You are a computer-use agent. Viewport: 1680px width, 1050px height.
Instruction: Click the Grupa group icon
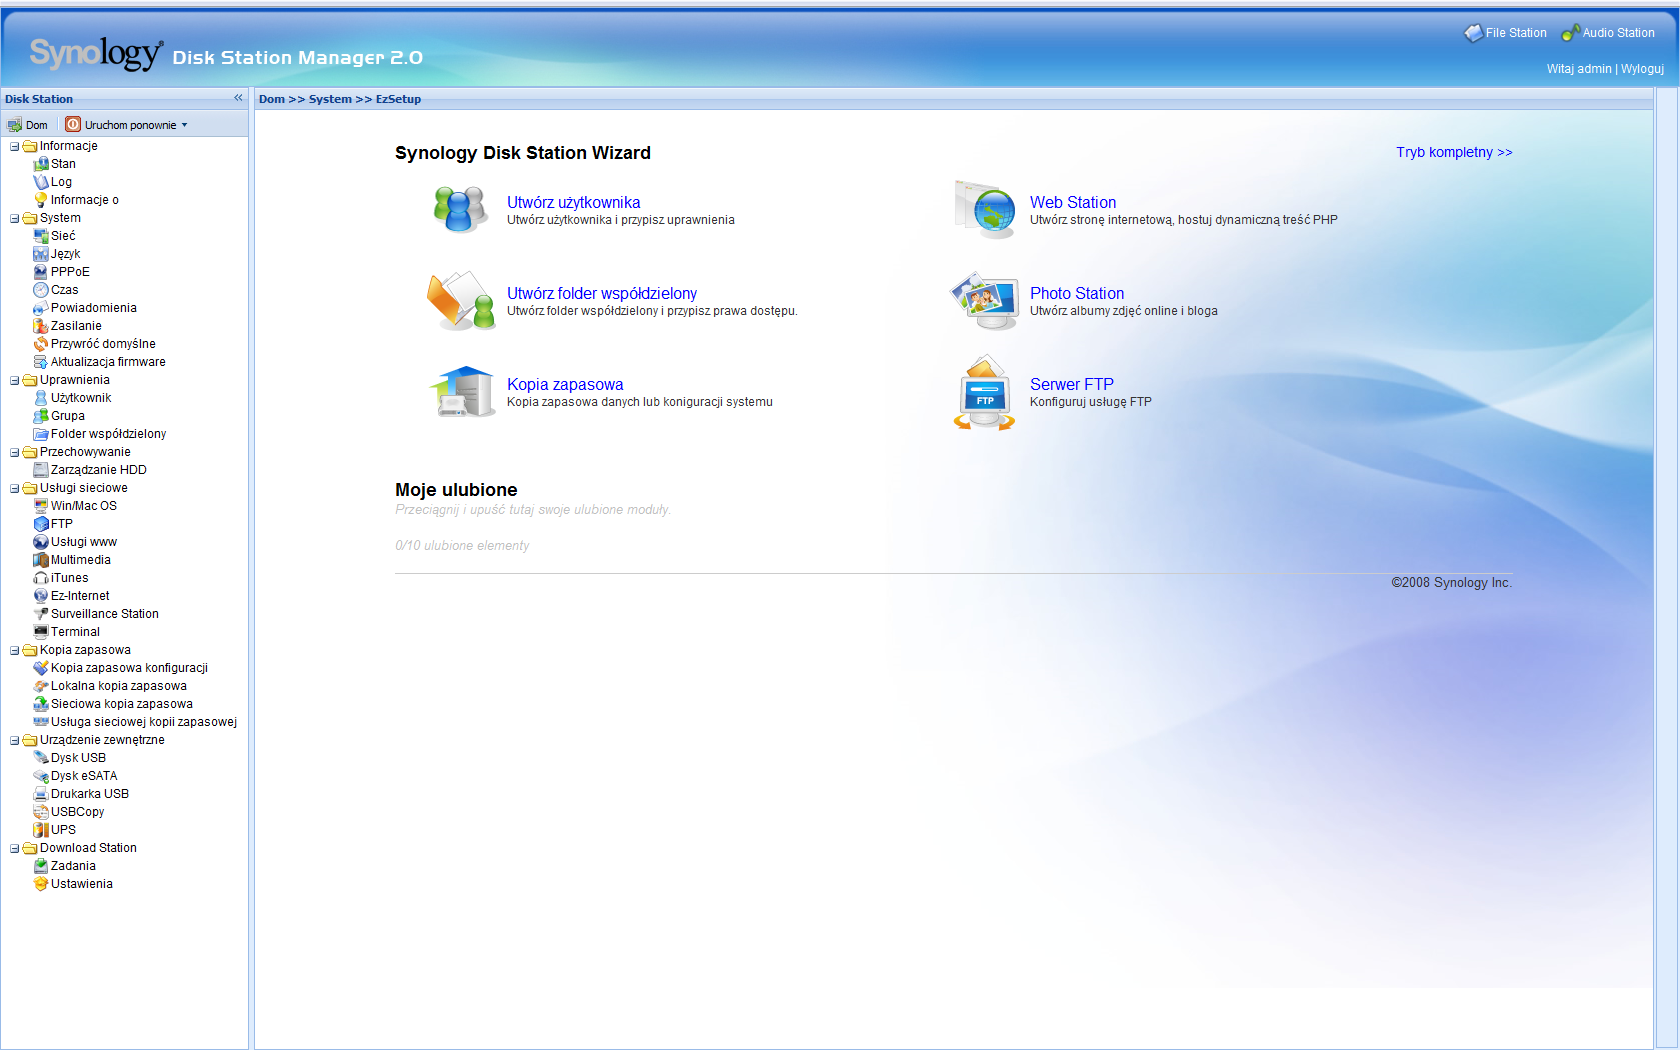click(41, 416)
